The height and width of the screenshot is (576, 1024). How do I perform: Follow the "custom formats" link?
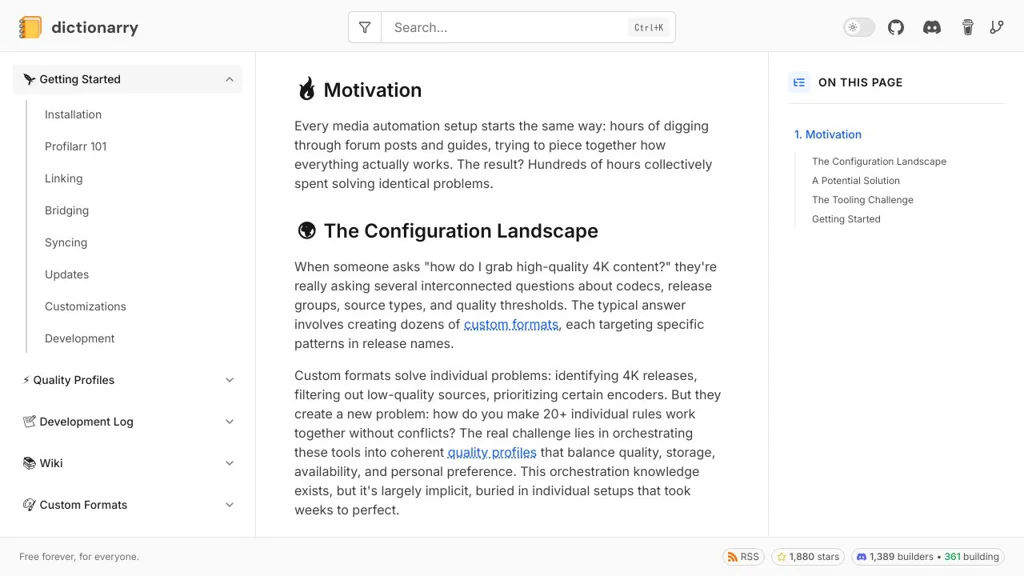[511, 325]
